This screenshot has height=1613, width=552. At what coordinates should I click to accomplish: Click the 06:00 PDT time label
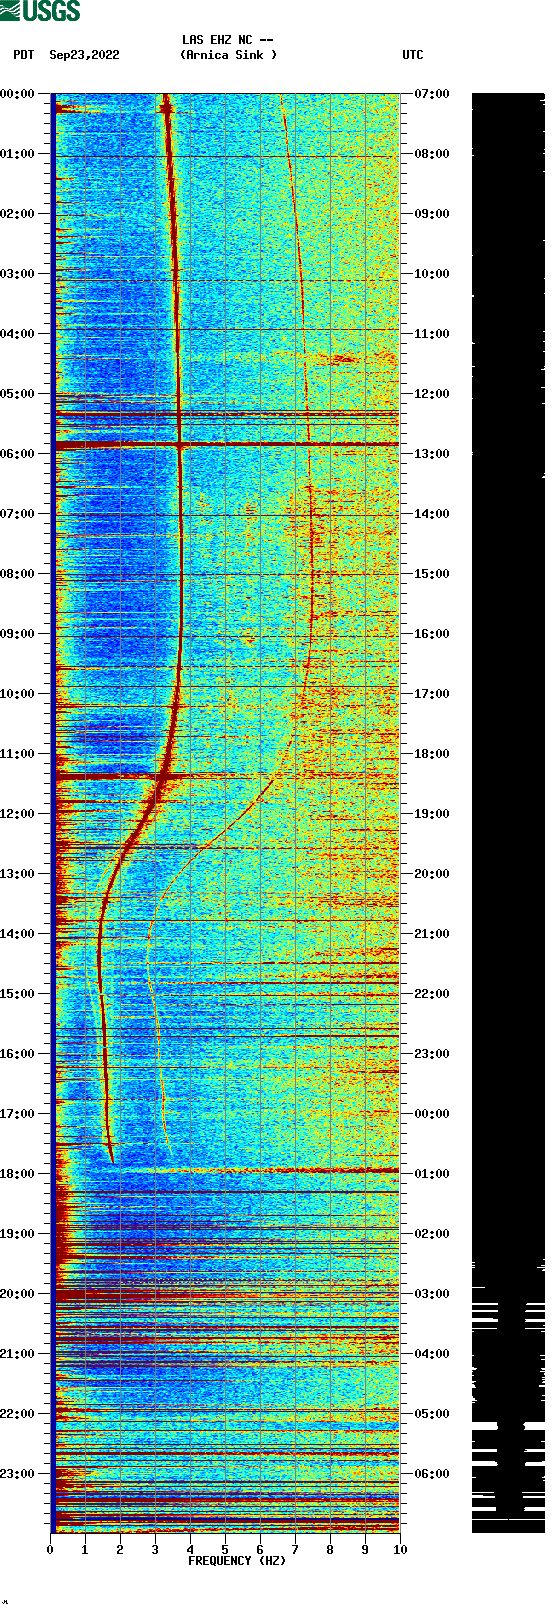click(x=17, y=454)
